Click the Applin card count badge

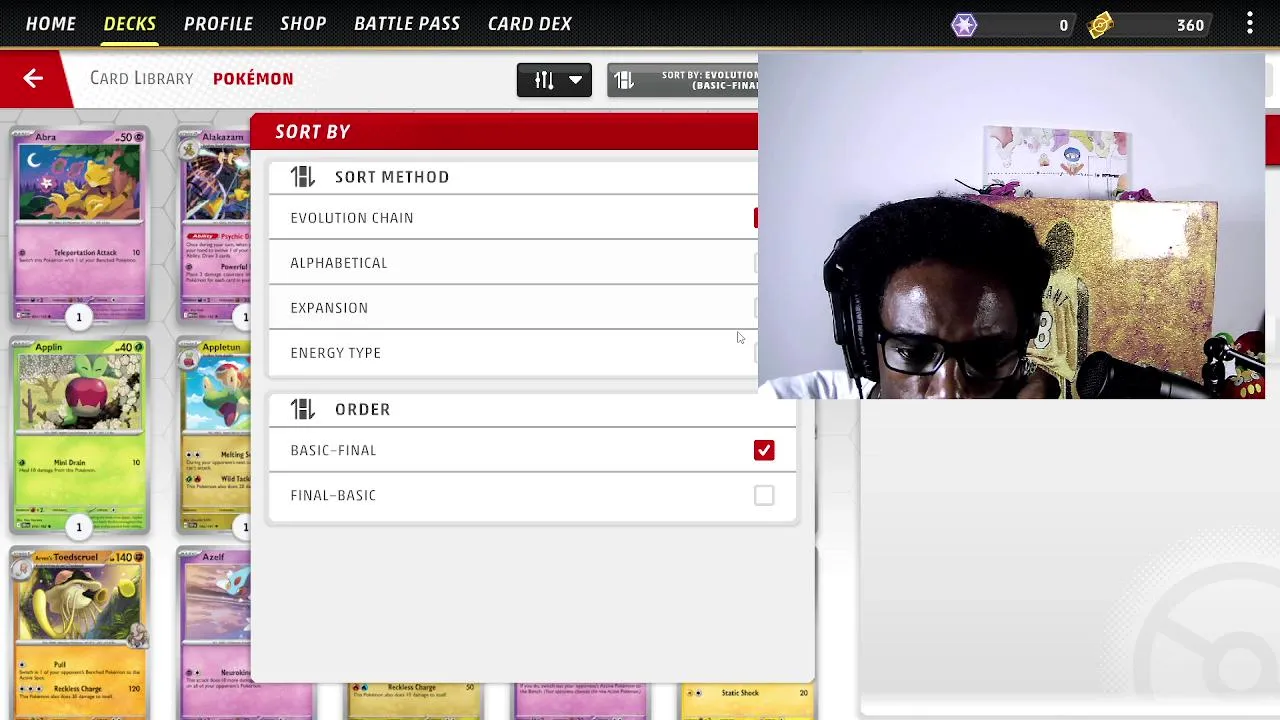pos(79,527)
